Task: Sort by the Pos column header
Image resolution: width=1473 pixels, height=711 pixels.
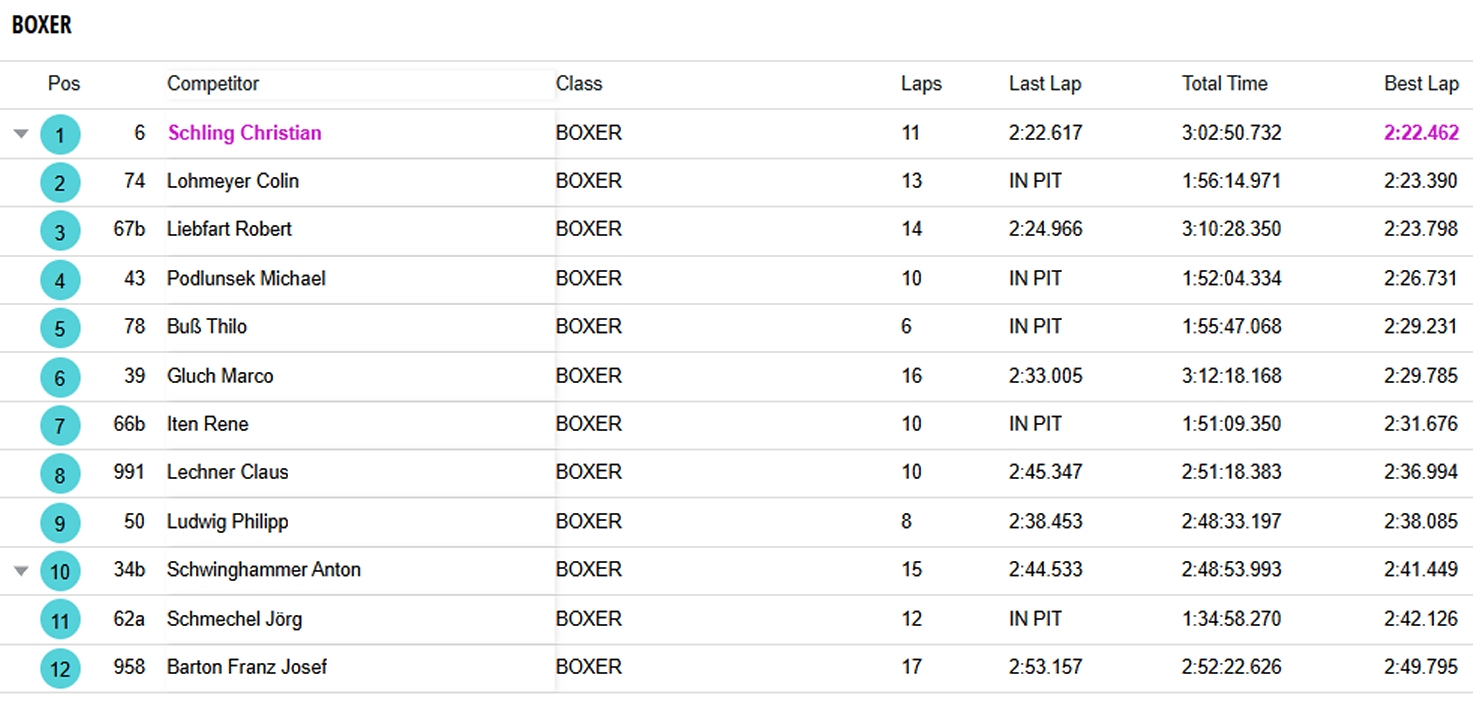Action: pos(64,84)
